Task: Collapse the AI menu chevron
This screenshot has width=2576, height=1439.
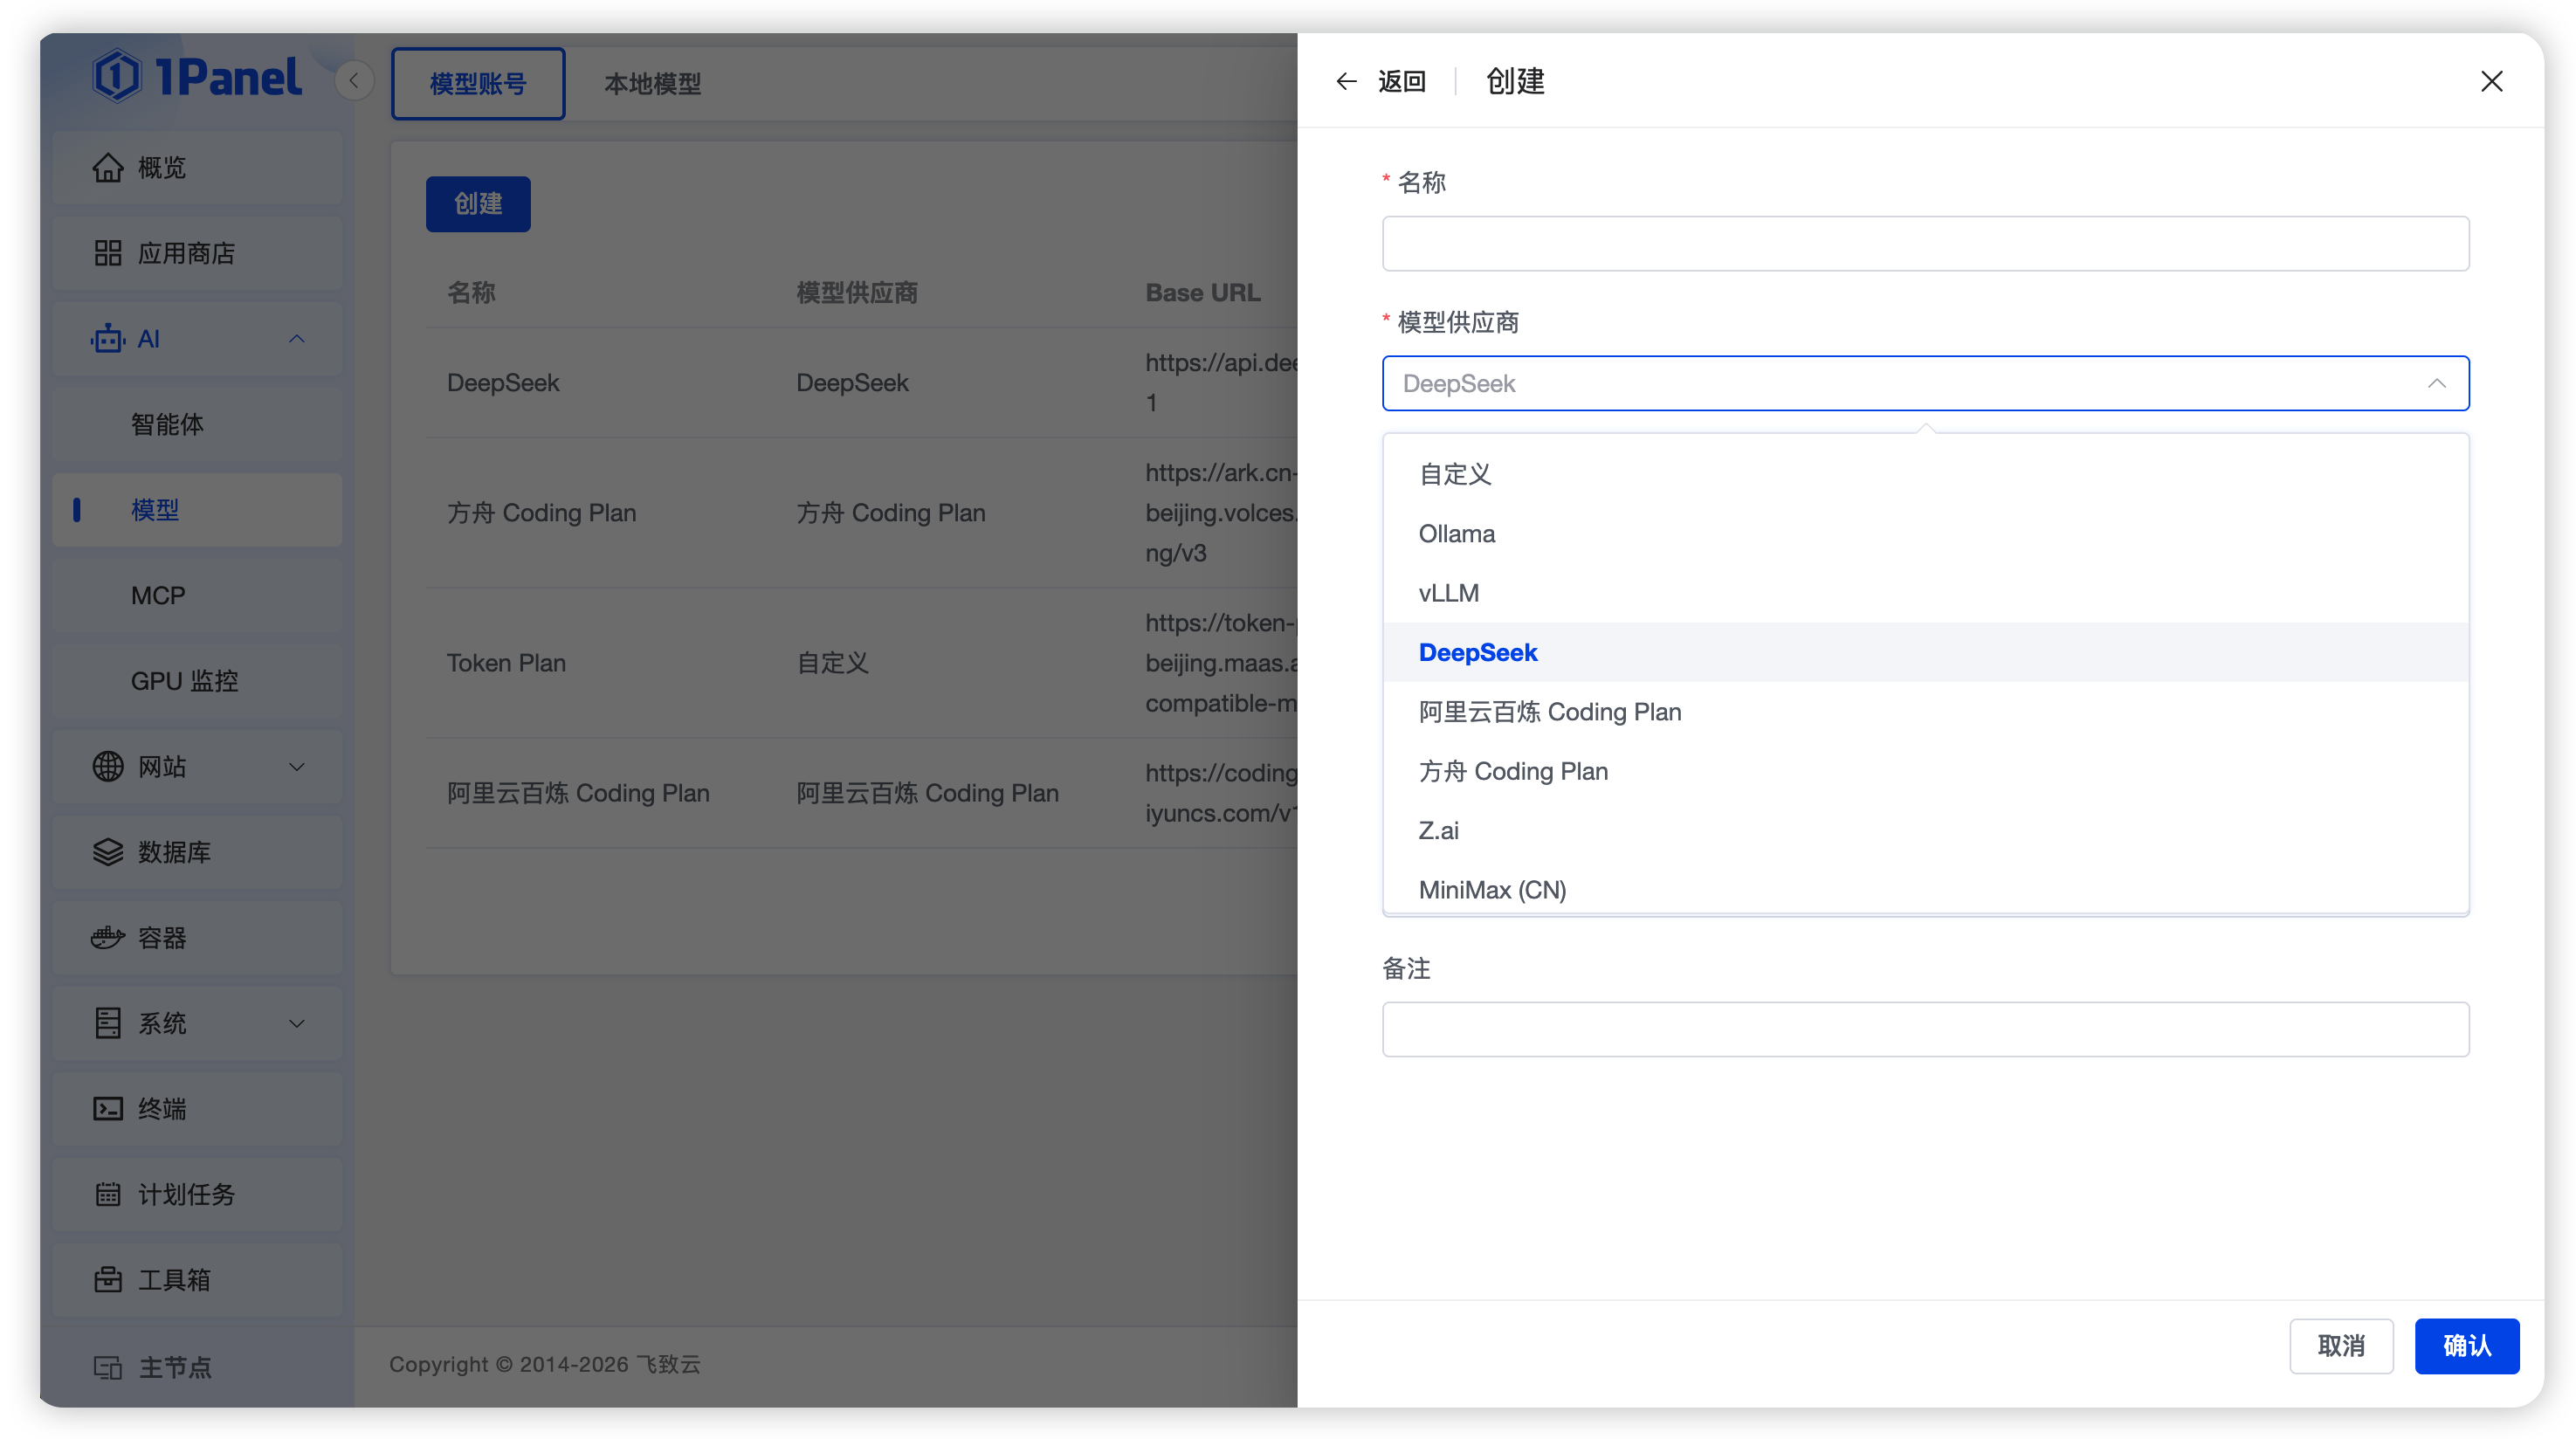Action: tap(297, 339)
